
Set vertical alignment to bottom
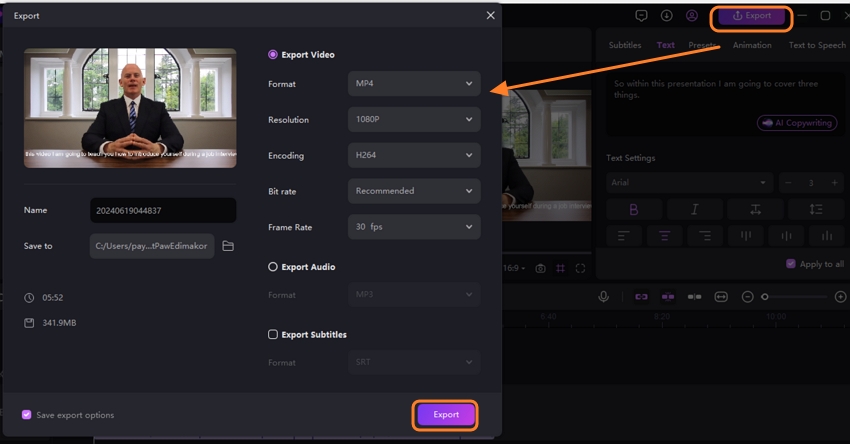point(827,236)
